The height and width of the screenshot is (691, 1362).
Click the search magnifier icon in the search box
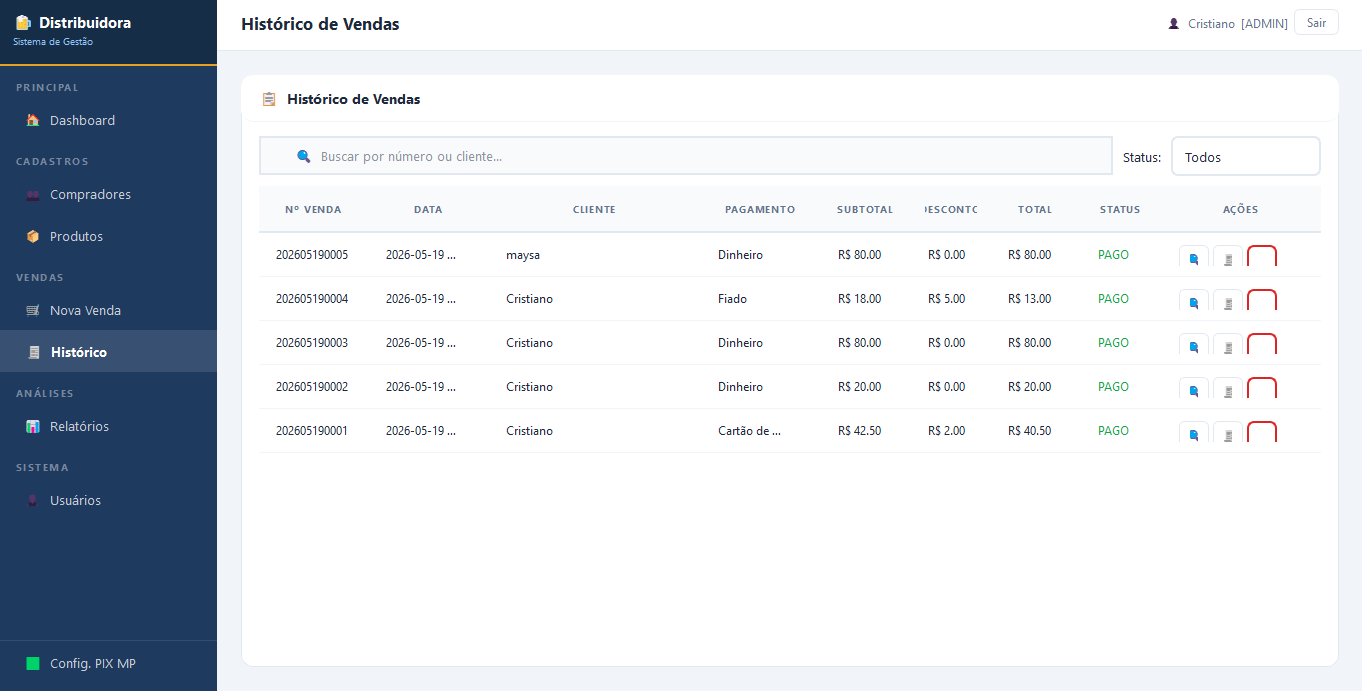[x=304, y=156]
